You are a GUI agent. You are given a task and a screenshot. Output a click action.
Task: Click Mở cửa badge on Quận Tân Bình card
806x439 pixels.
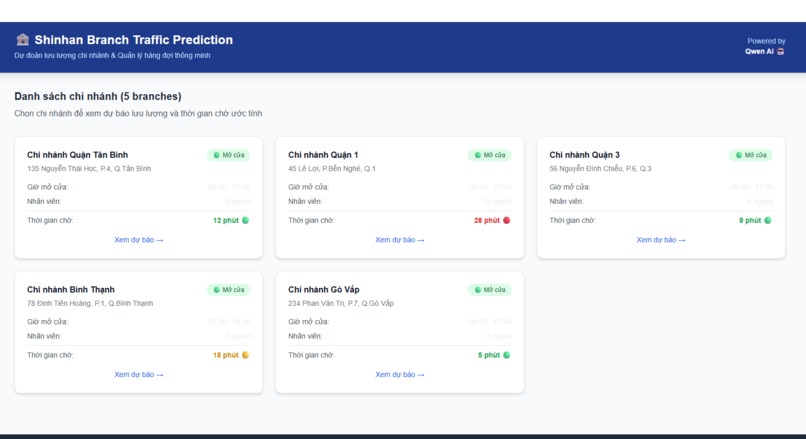point(229,155)
